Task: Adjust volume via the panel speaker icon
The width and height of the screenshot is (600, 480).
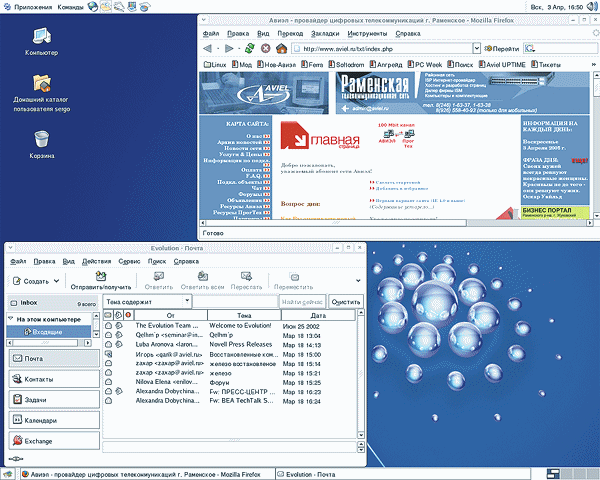Action: click(592, 7)
